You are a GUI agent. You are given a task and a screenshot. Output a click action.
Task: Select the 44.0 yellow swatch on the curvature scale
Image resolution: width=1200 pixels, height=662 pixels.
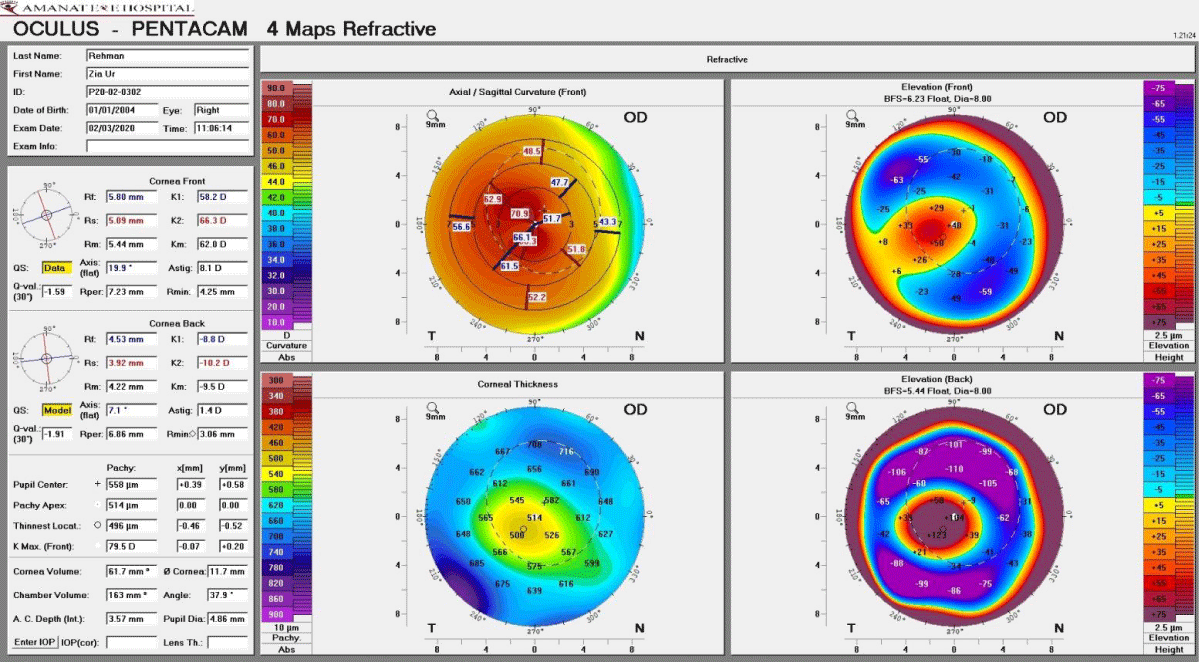275,181
